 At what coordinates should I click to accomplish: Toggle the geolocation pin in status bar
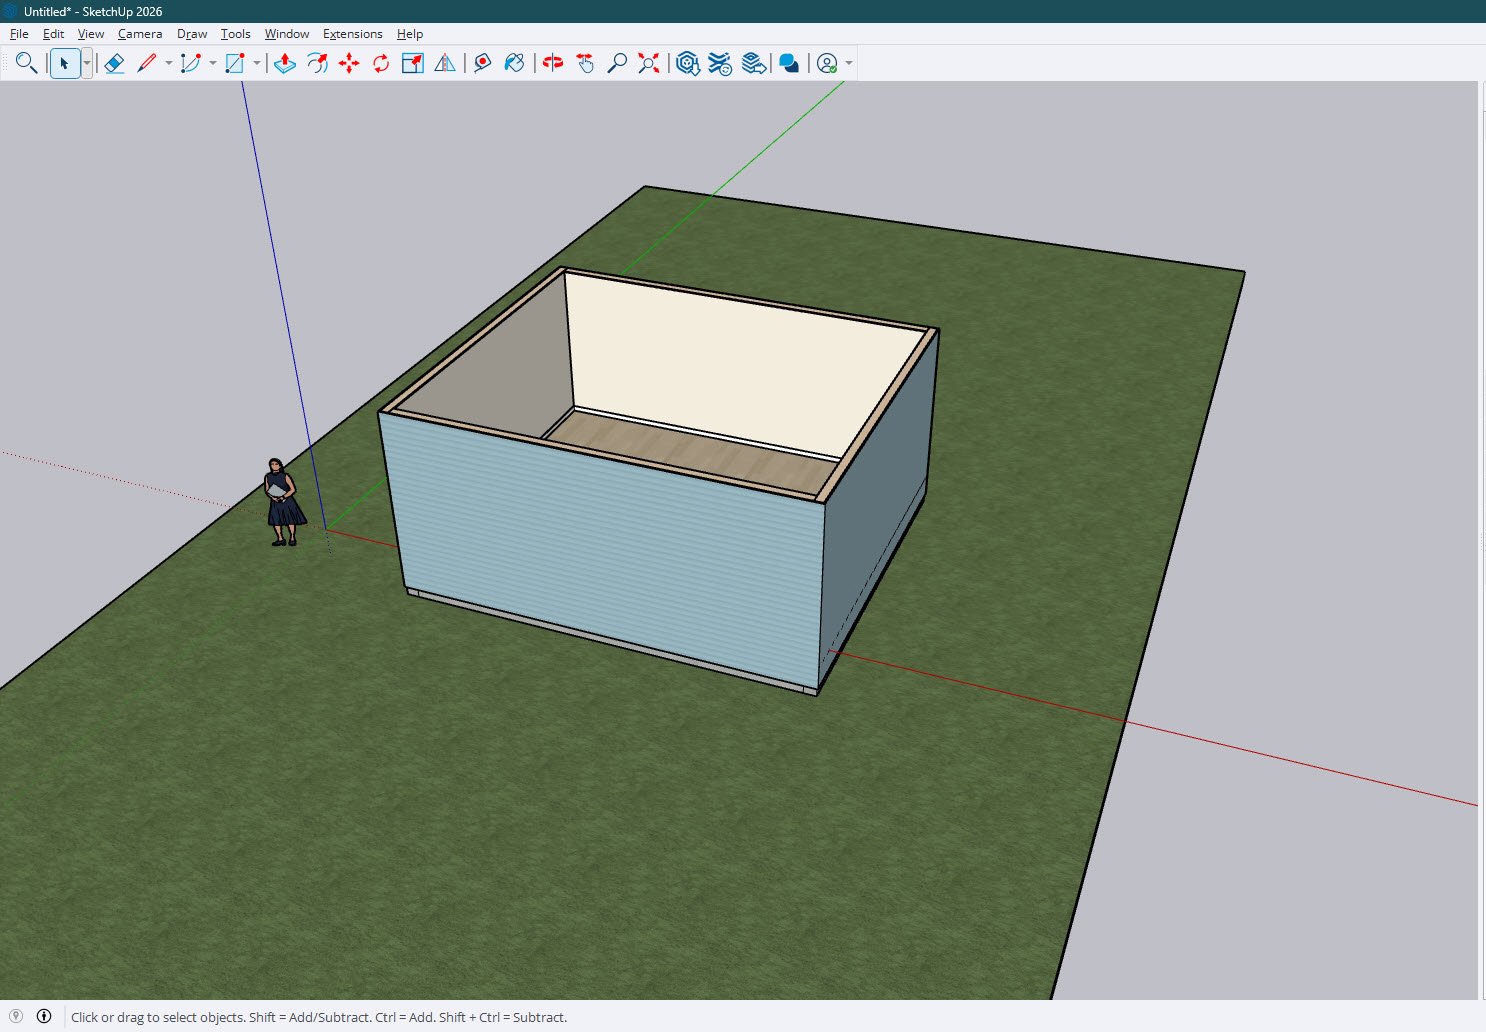click(16, 1016)
